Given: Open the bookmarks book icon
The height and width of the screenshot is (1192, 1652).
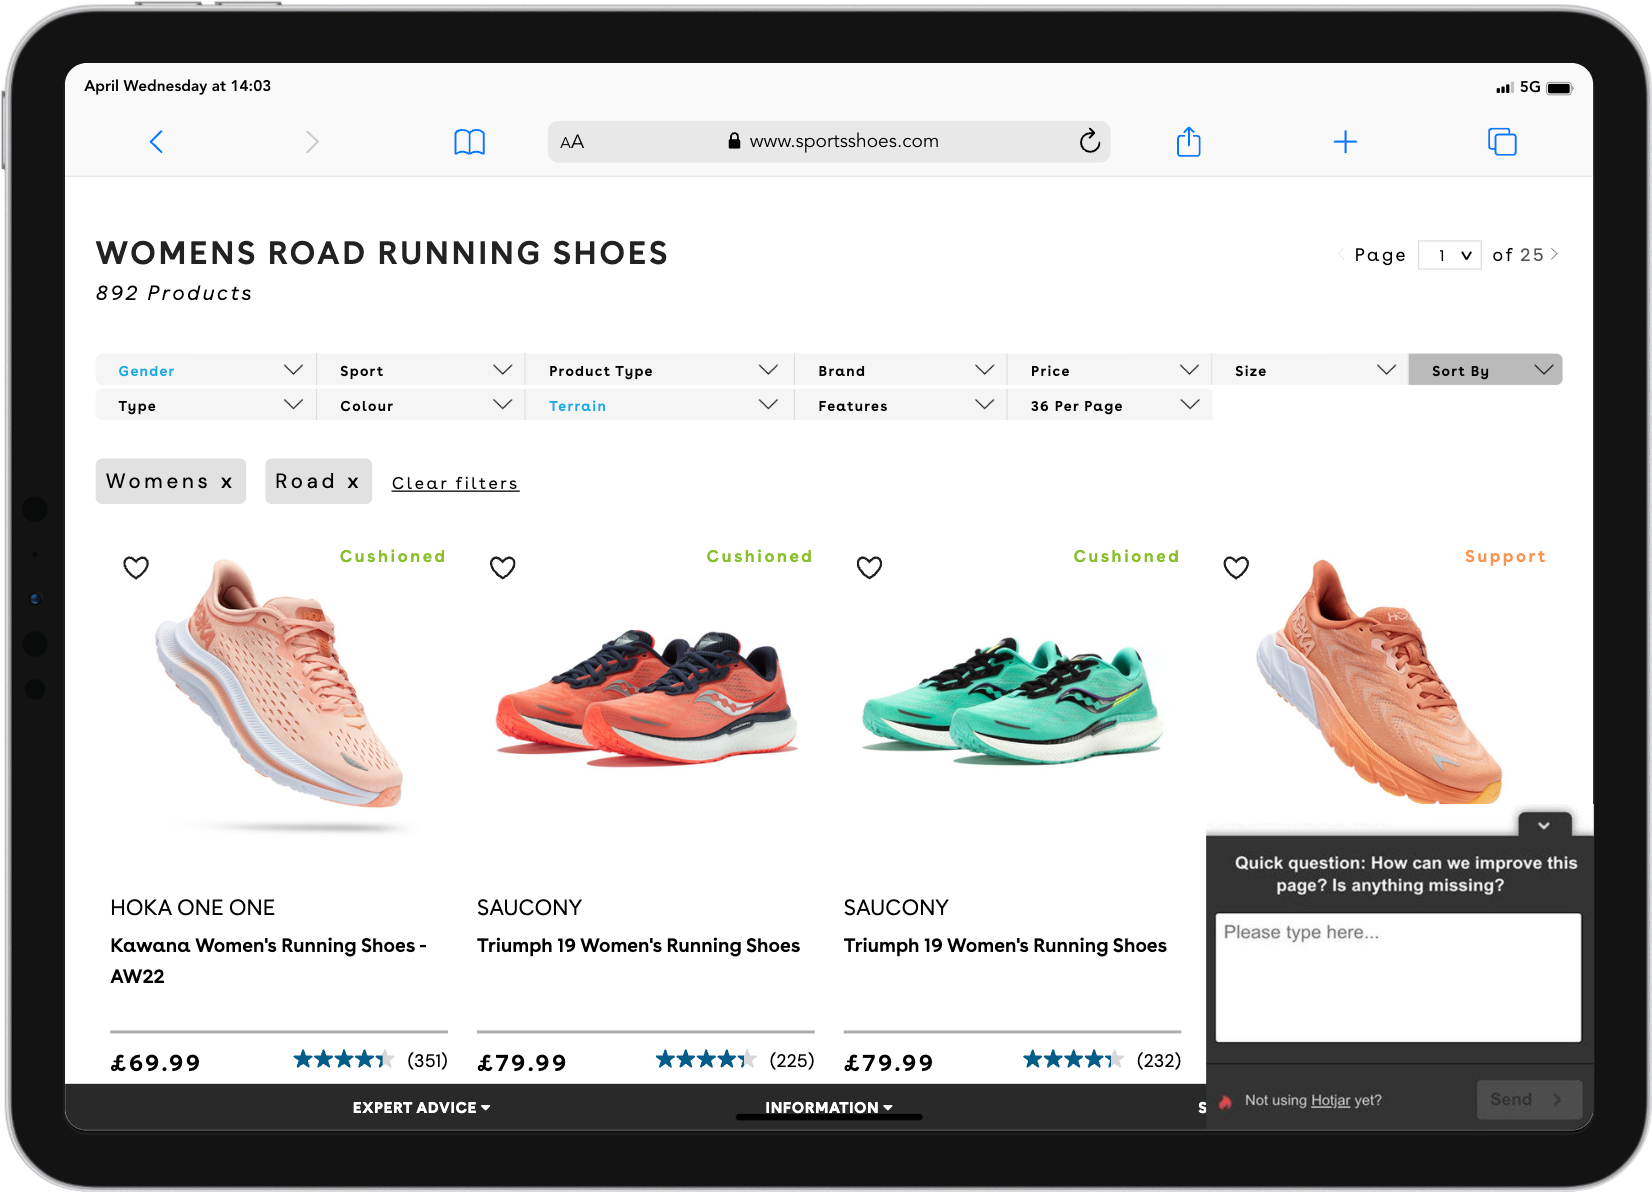Looking at the screenshot, I should [x=469, y=142].
